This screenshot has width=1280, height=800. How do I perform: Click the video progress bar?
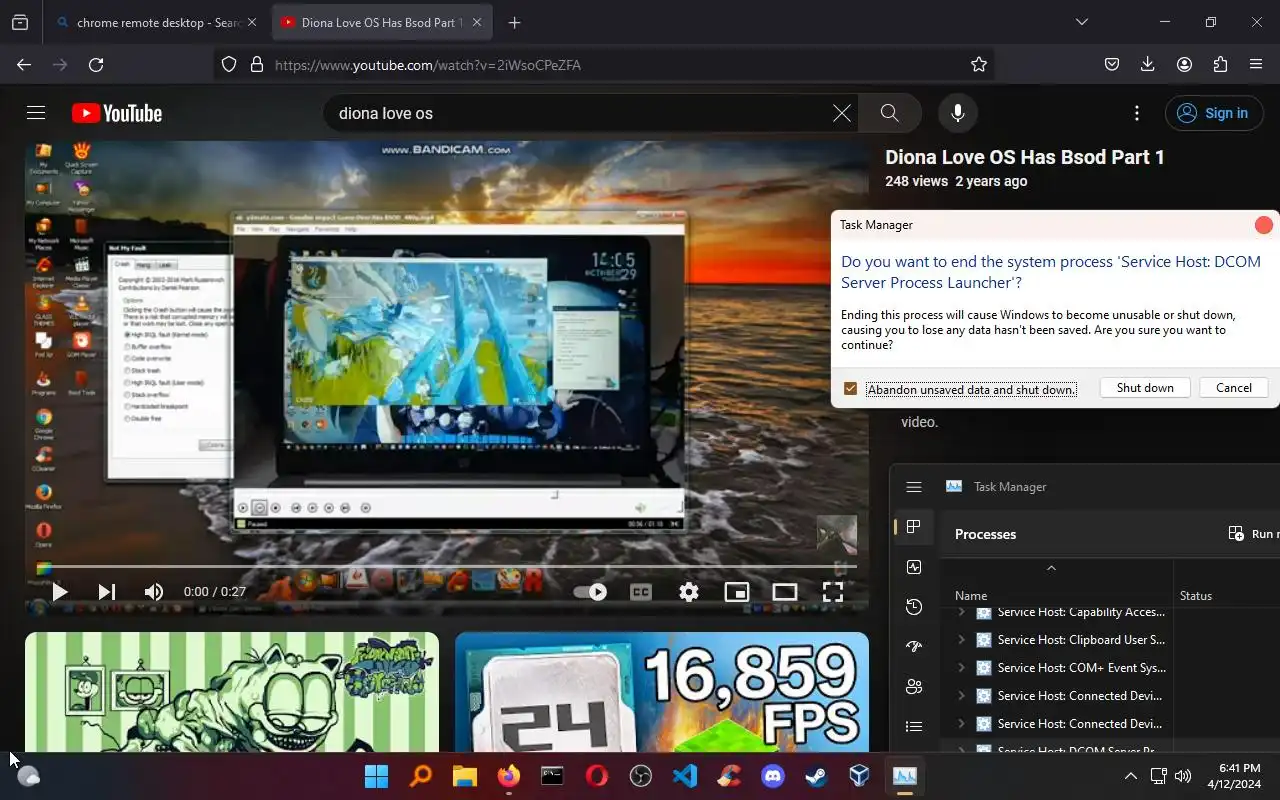point(446,567)
